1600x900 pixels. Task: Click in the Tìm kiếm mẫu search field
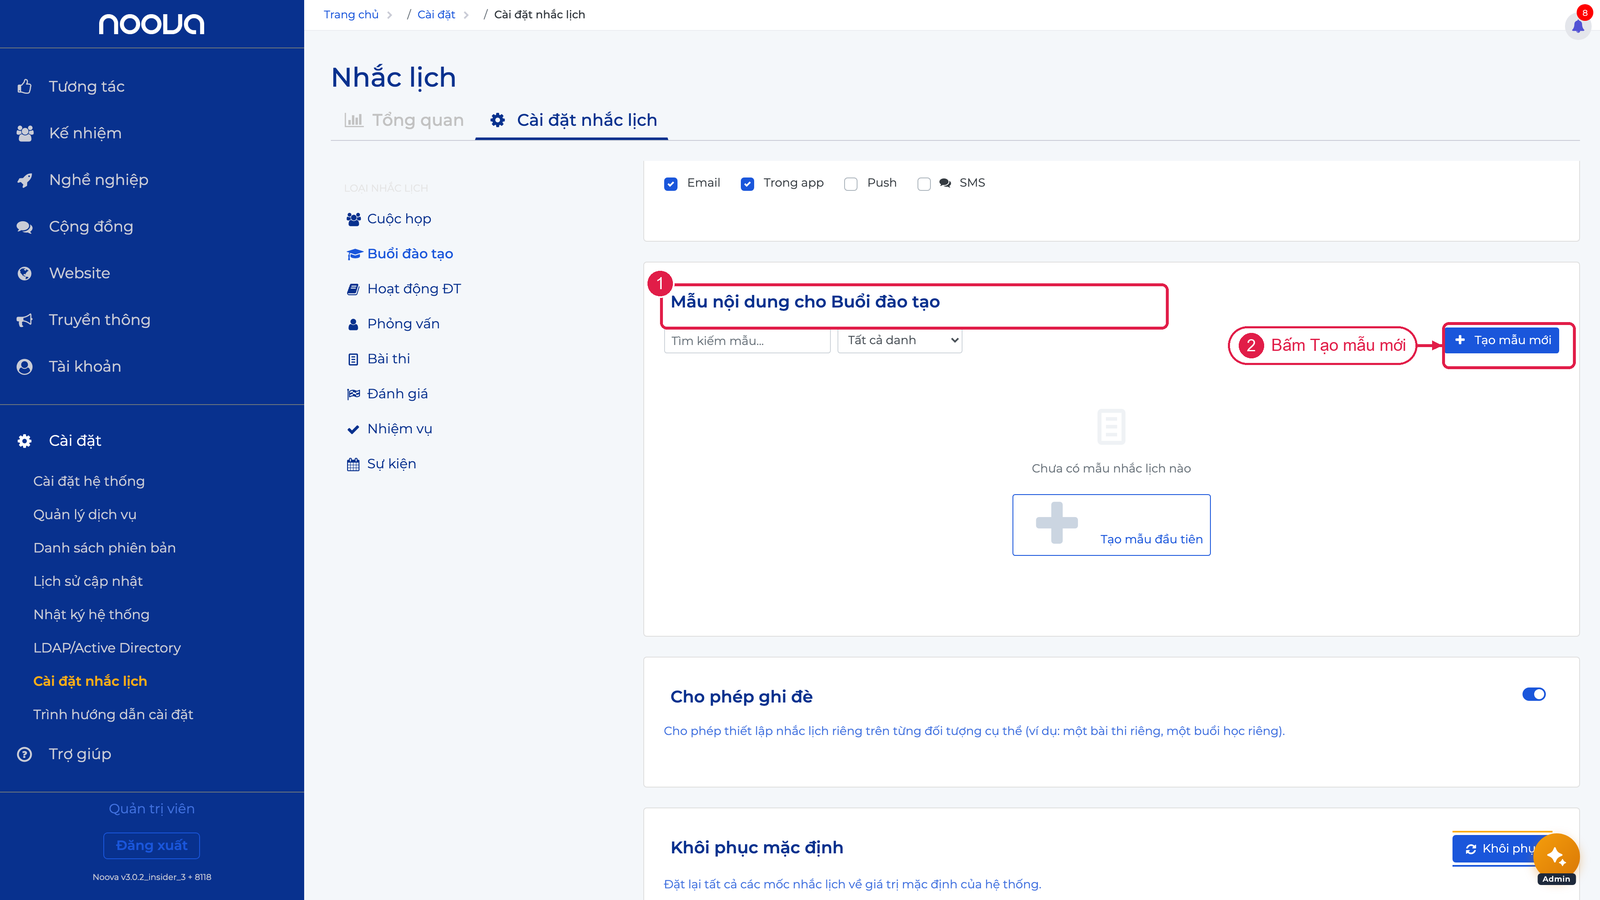pos(747,341)
